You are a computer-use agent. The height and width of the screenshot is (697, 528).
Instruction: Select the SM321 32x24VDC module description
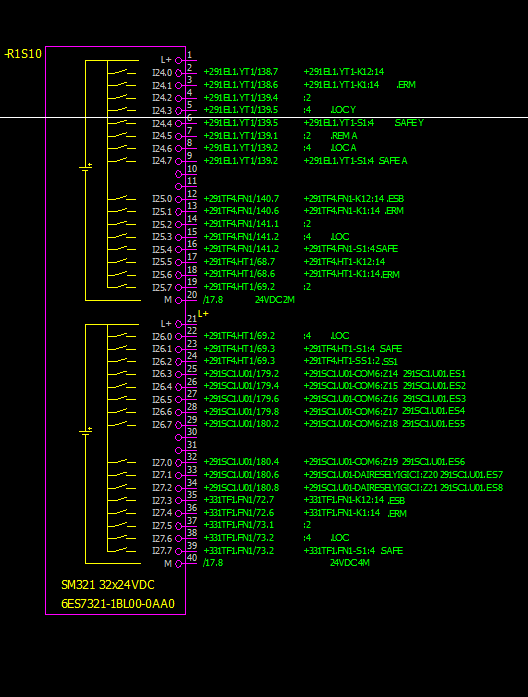pos(108,585)
